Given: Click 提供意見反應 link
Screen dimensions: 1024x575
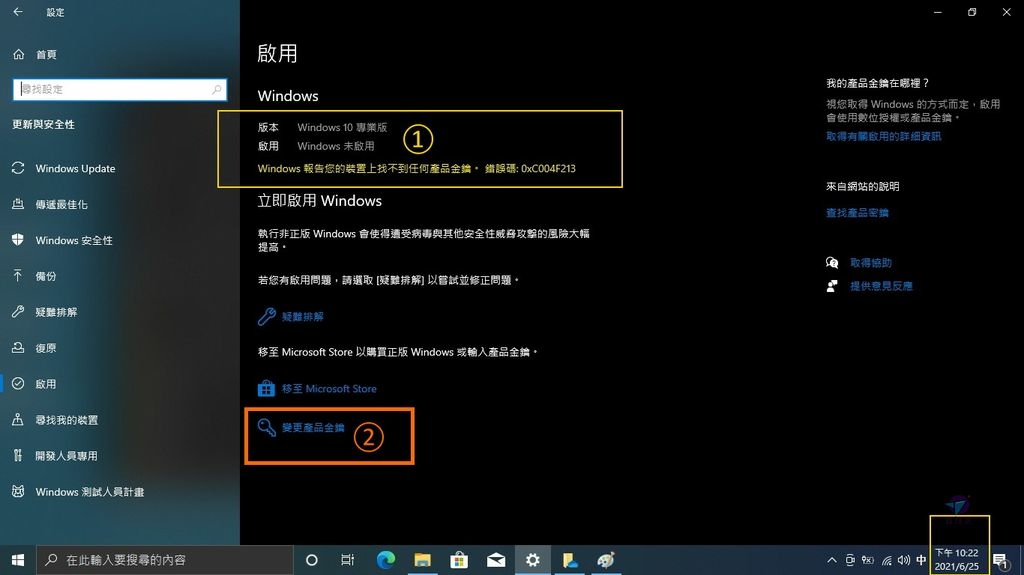Looking at the screenshot, I should [x=882, y=286].
